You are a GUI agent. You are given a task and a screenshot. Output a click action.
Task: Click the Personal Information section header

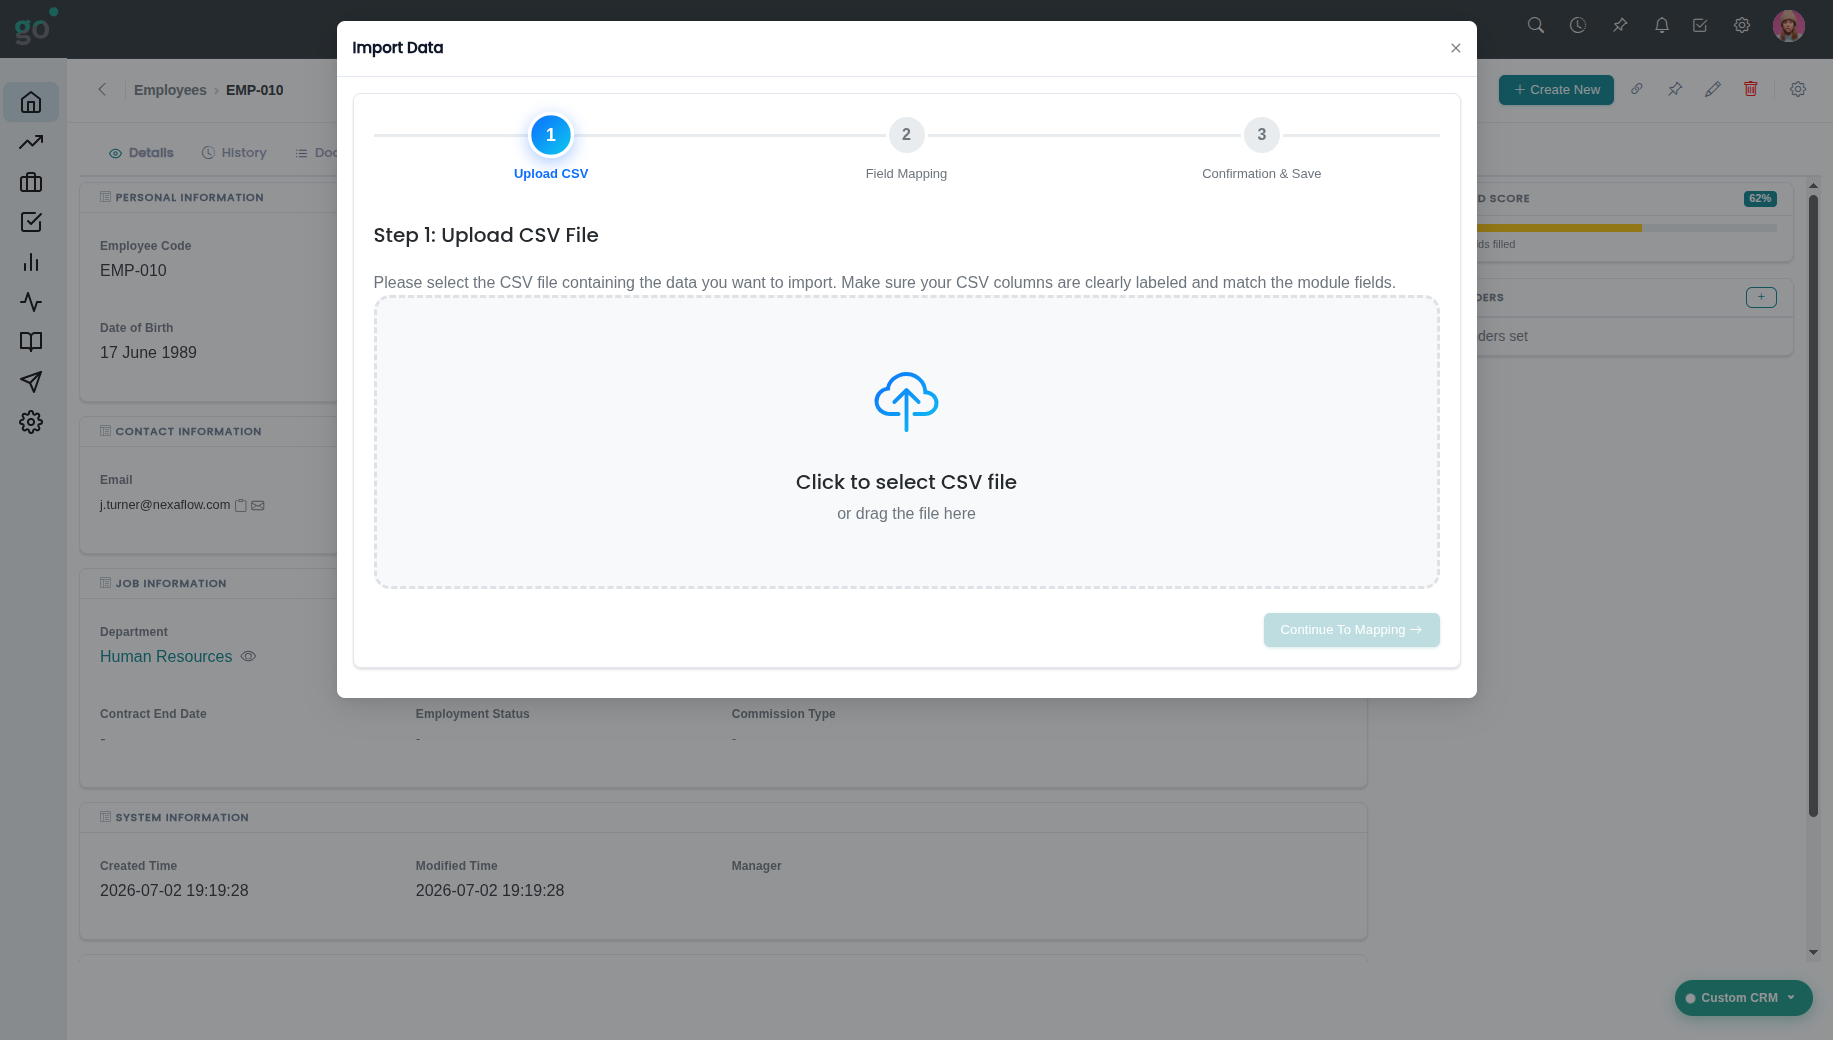(189, 198)
